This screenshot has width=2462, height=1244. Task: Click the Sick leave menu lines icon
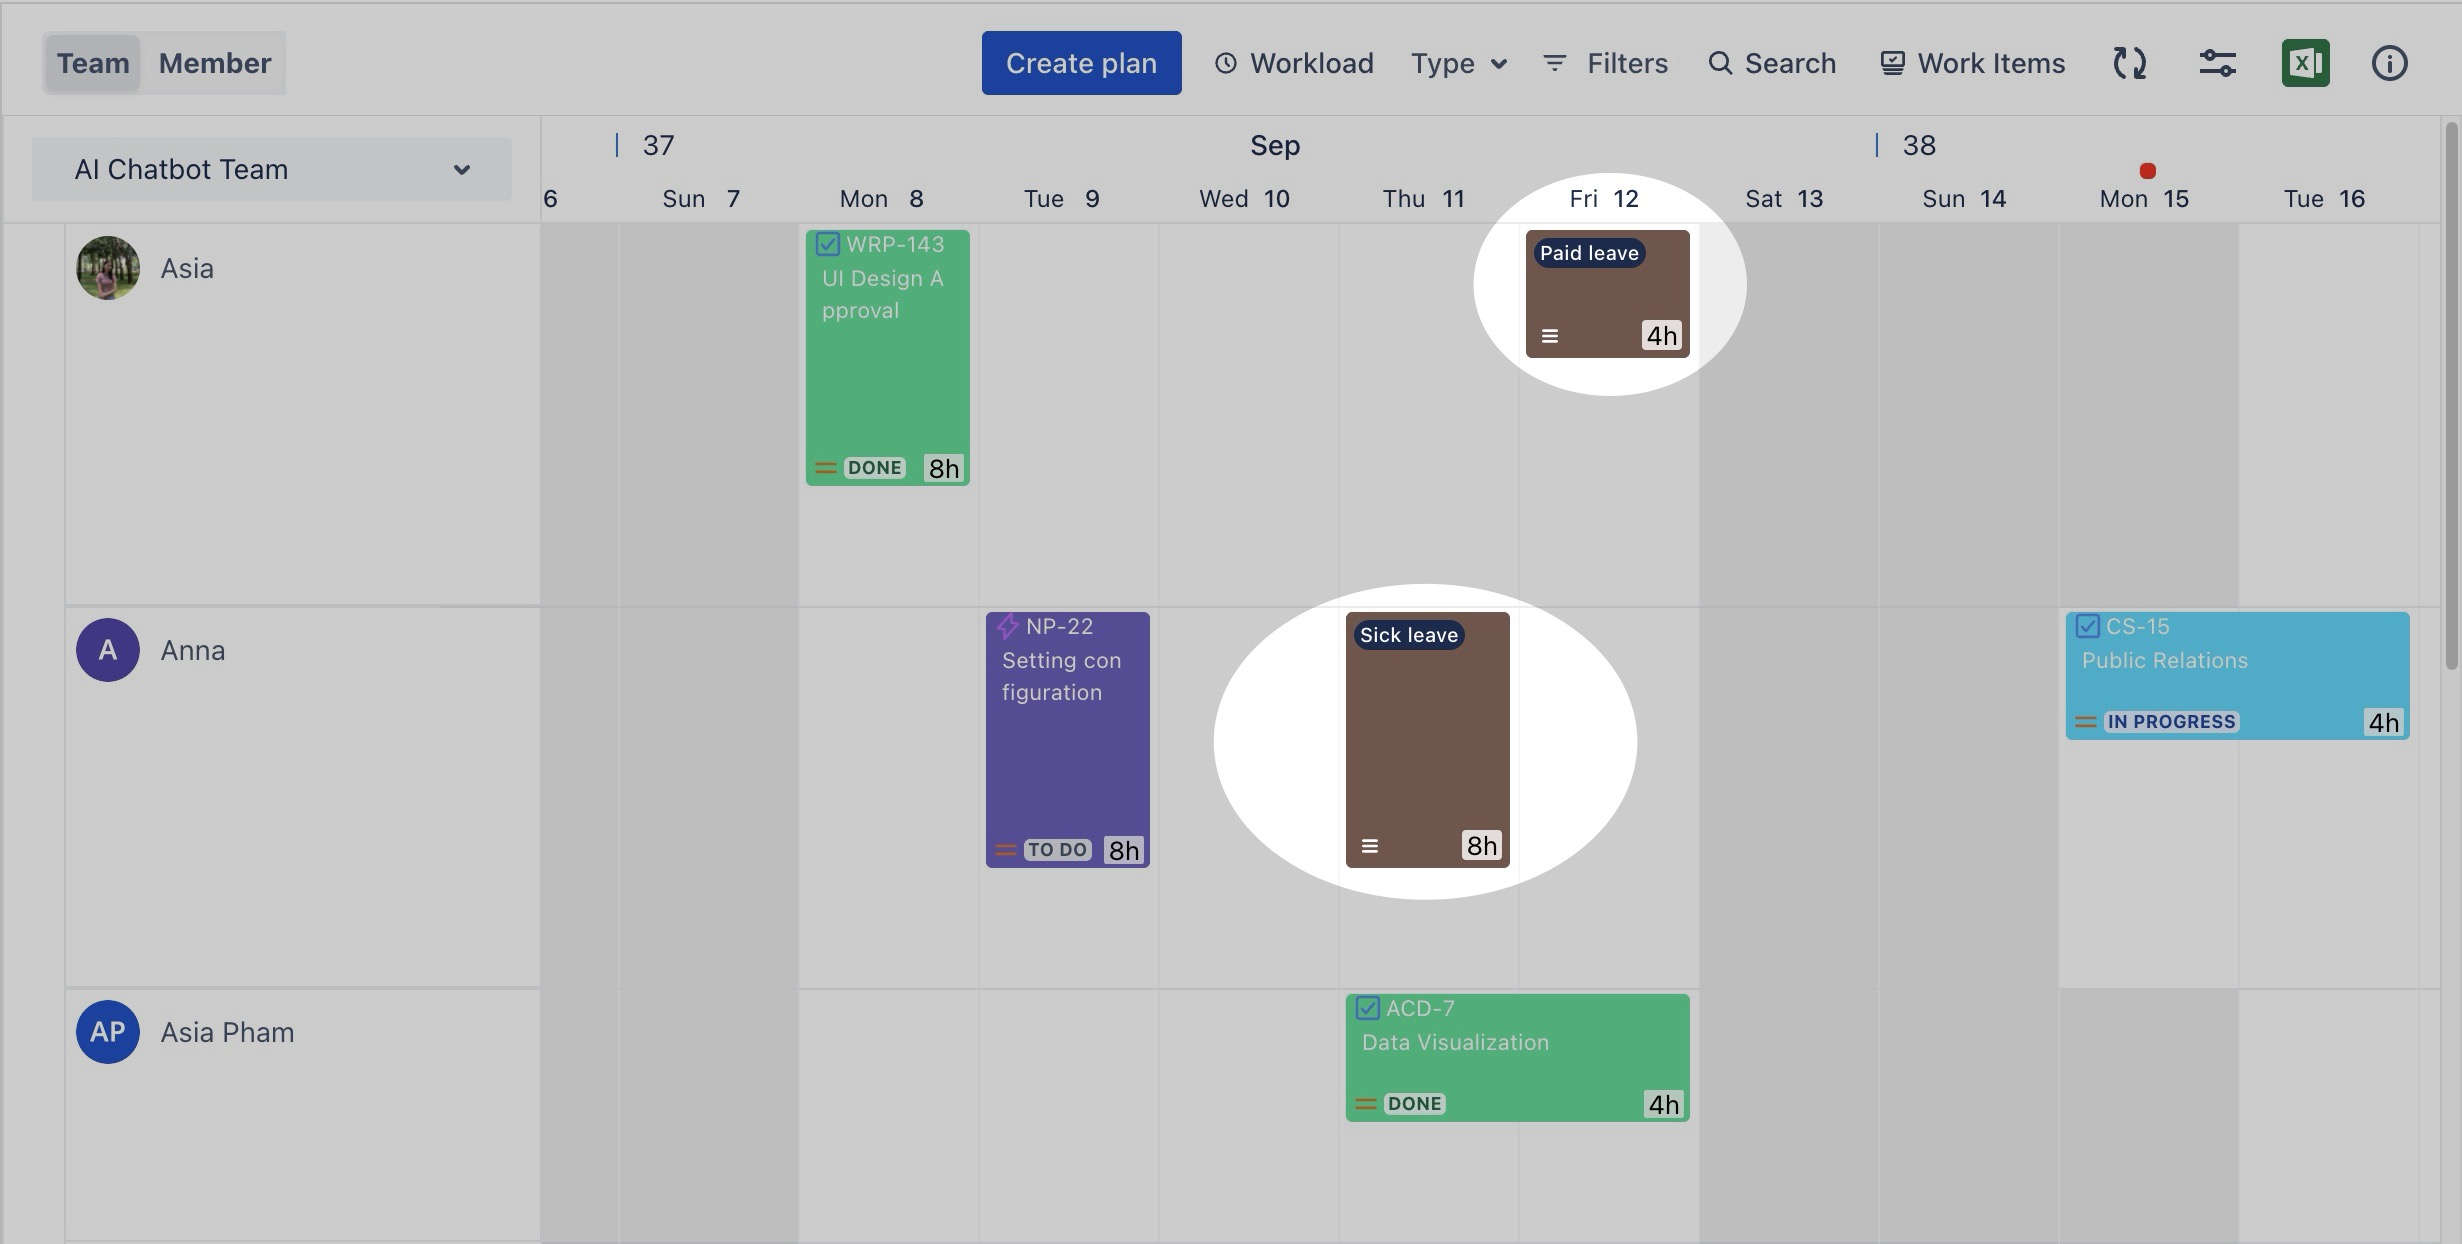pos(1370,846)
